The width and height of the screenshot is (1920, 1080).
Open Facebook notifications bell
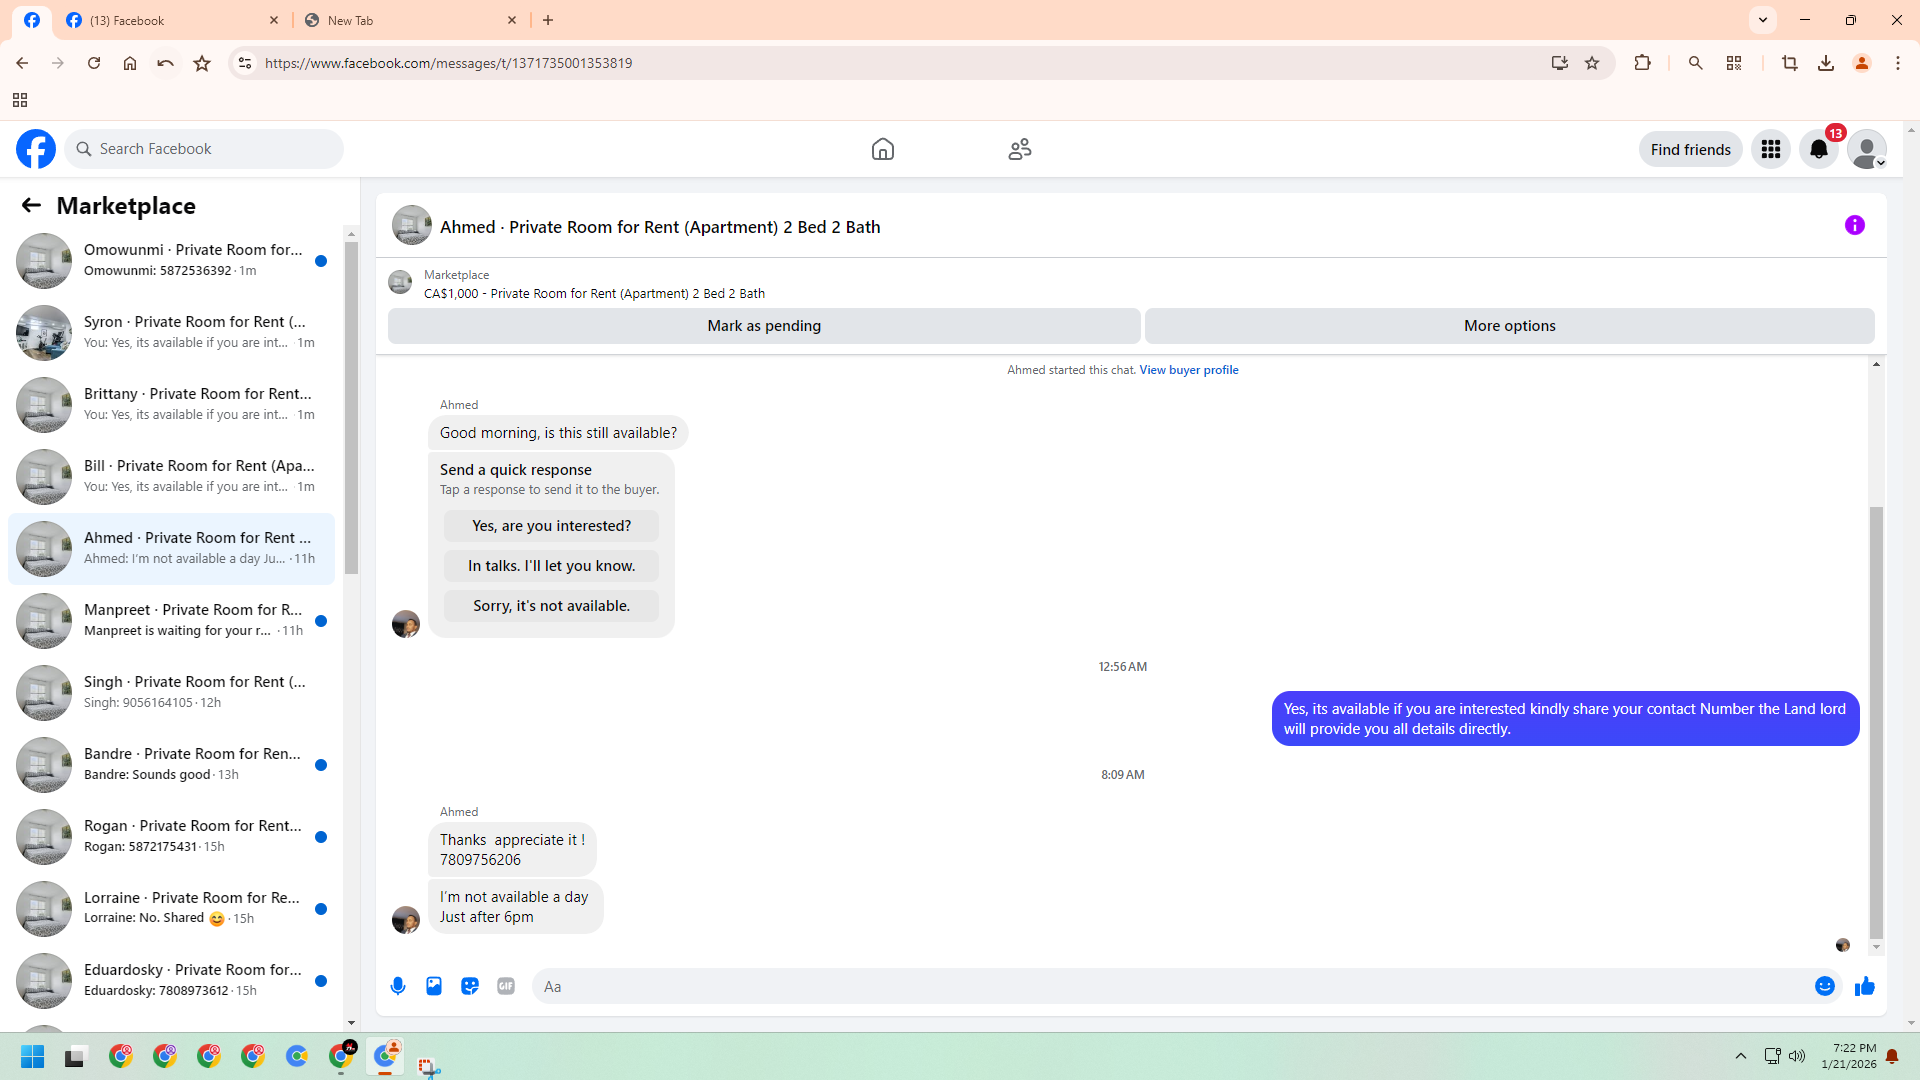point(1819,149)
